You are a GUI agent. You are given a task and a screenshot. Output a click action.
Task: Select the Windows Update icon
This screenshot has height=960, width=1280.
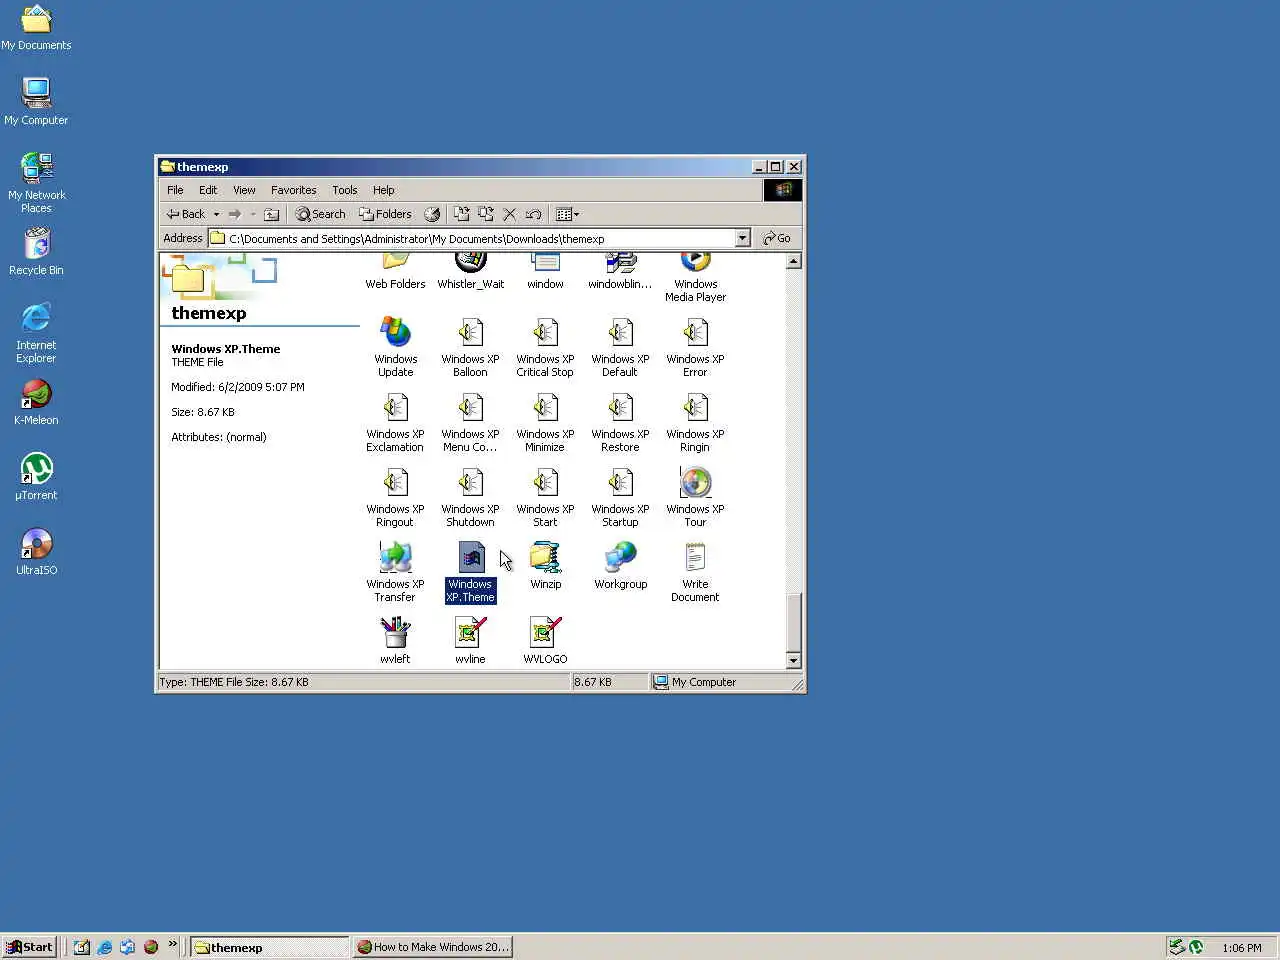tap(396, 347)
